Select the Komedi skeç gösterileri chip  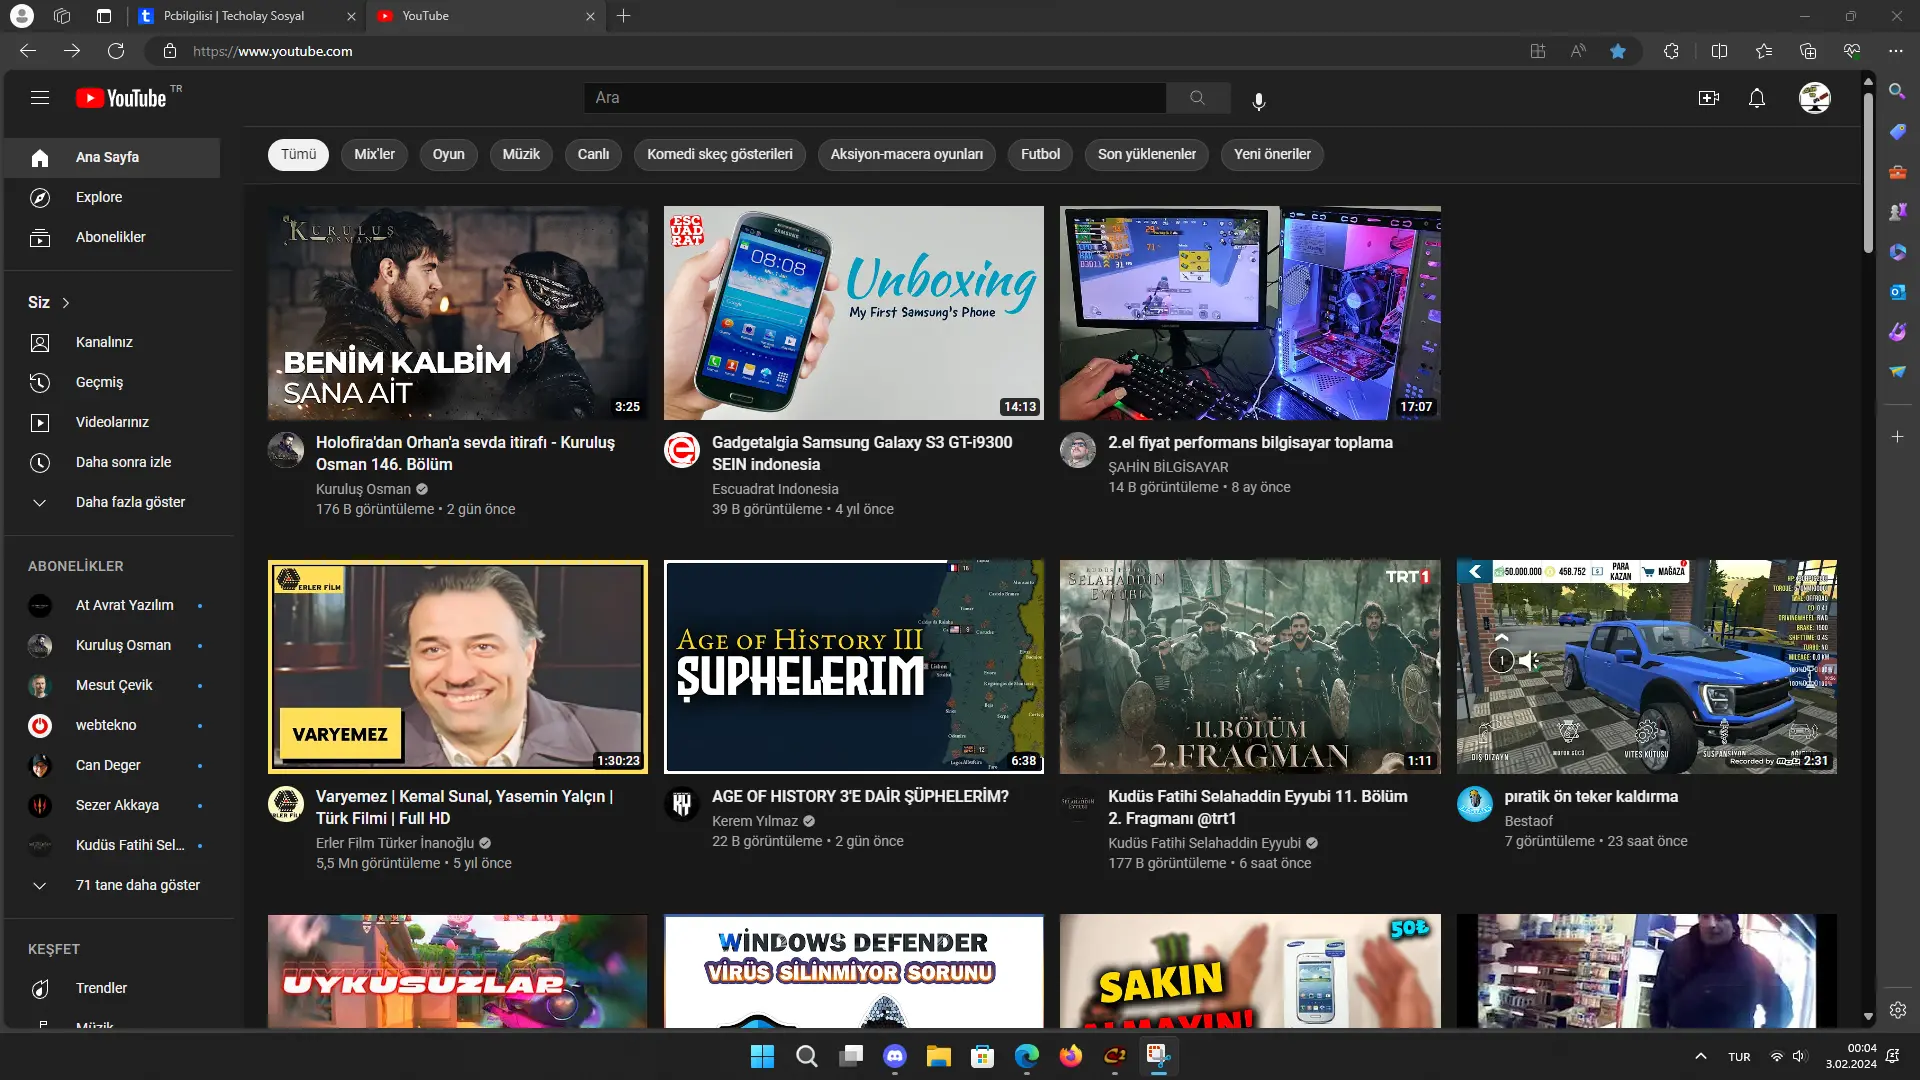tap(720, 154)
